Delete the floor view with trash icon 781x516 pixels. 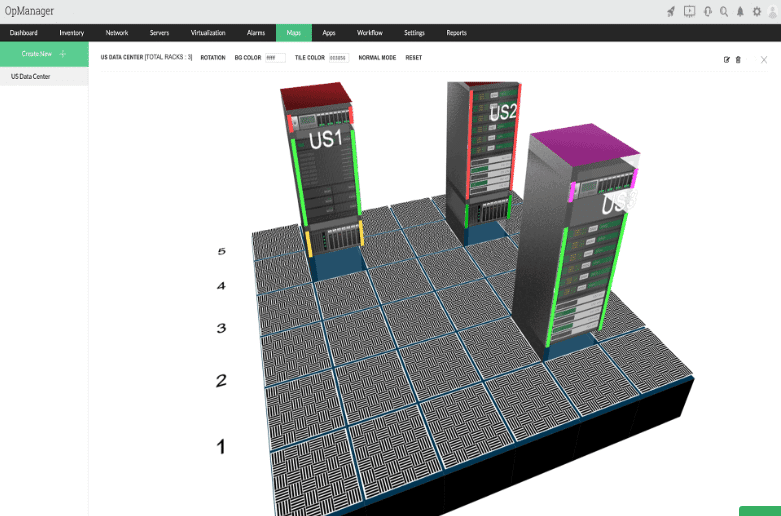point(738,60)
